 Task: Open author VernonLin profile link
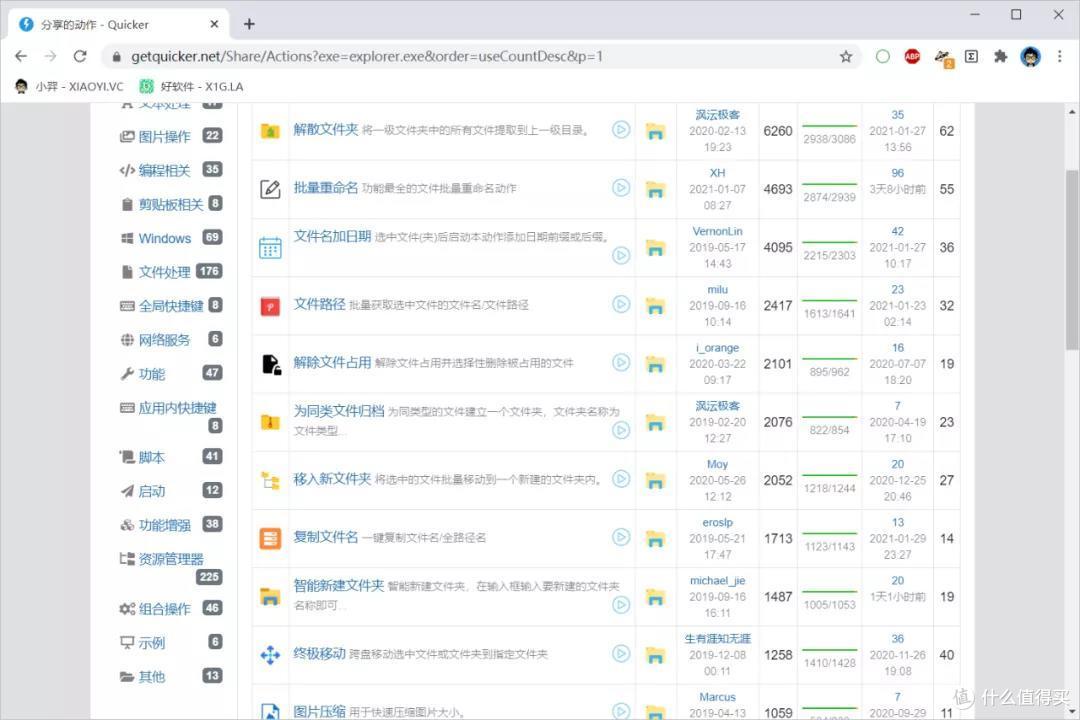click(x=717, y=231)
